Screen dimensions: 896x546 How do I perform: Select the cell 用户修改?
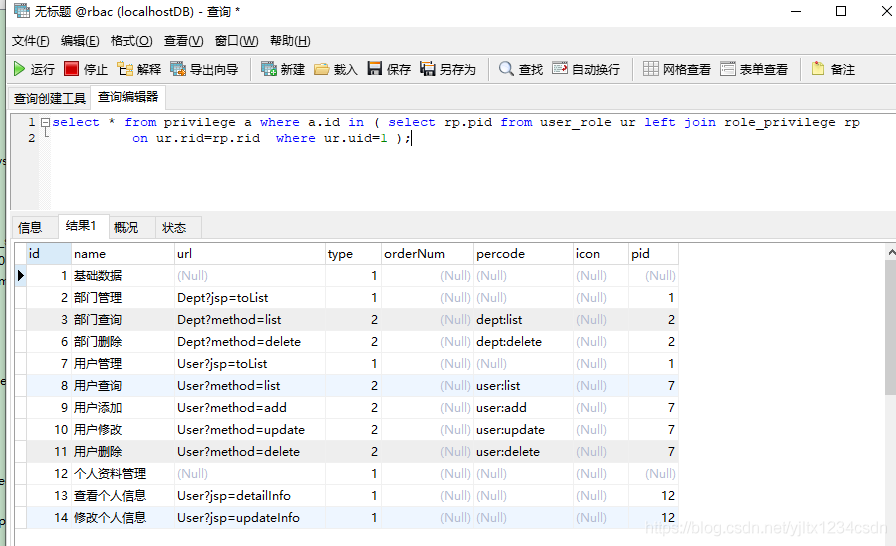pyautogui.click(x=123, y=429)
